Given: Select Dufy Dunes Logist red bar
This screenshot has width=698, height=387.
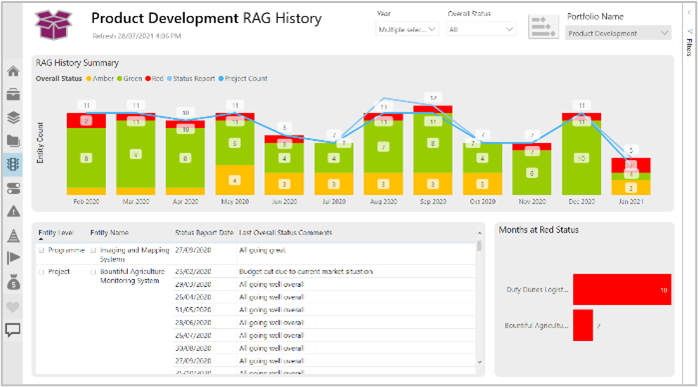Looking at the screenshot, I should tap(622, 289).
